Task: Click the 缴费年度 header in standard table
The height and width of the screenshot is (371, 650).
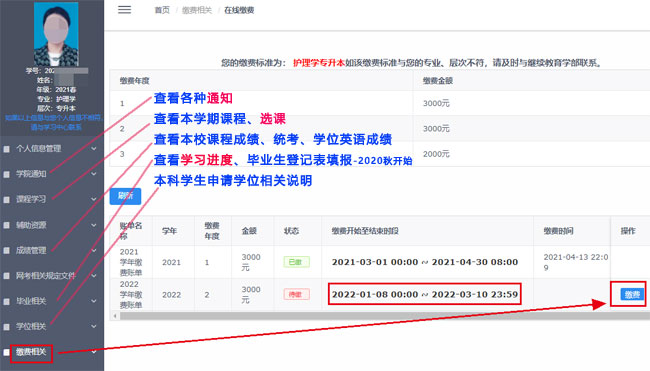Action: (x=134, y=81)
